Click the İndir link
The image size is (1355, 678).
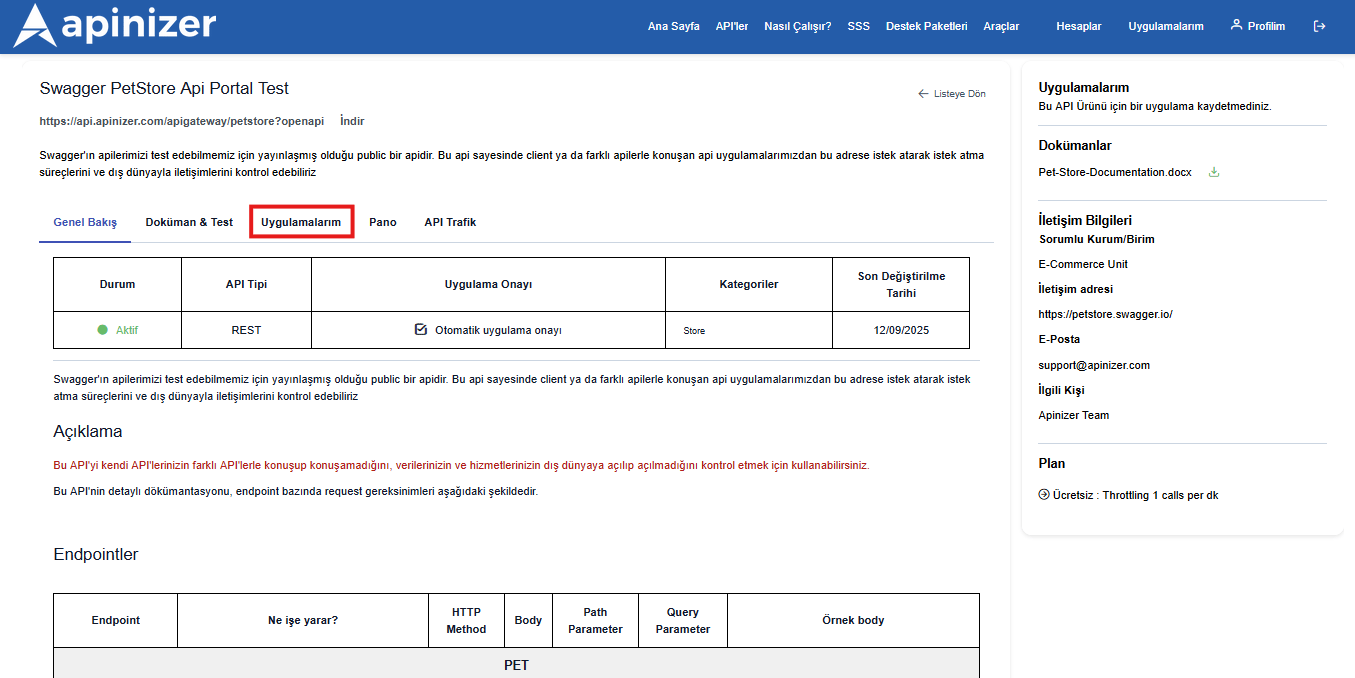pyautogui.click(x=352, y=121)
